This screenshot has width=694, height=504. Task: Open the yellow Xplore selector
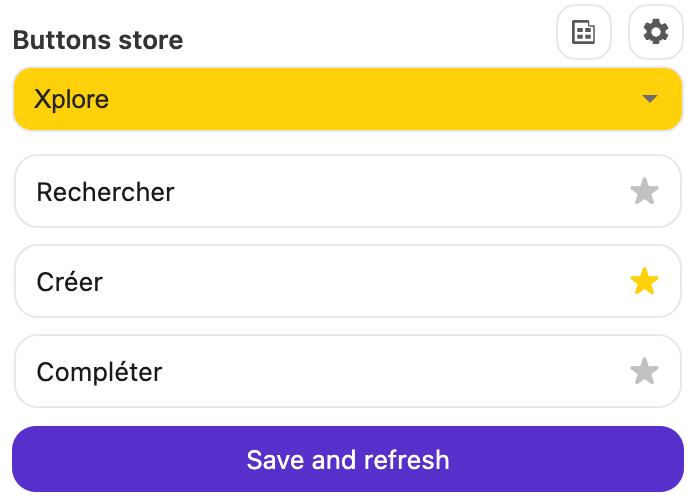347,99
